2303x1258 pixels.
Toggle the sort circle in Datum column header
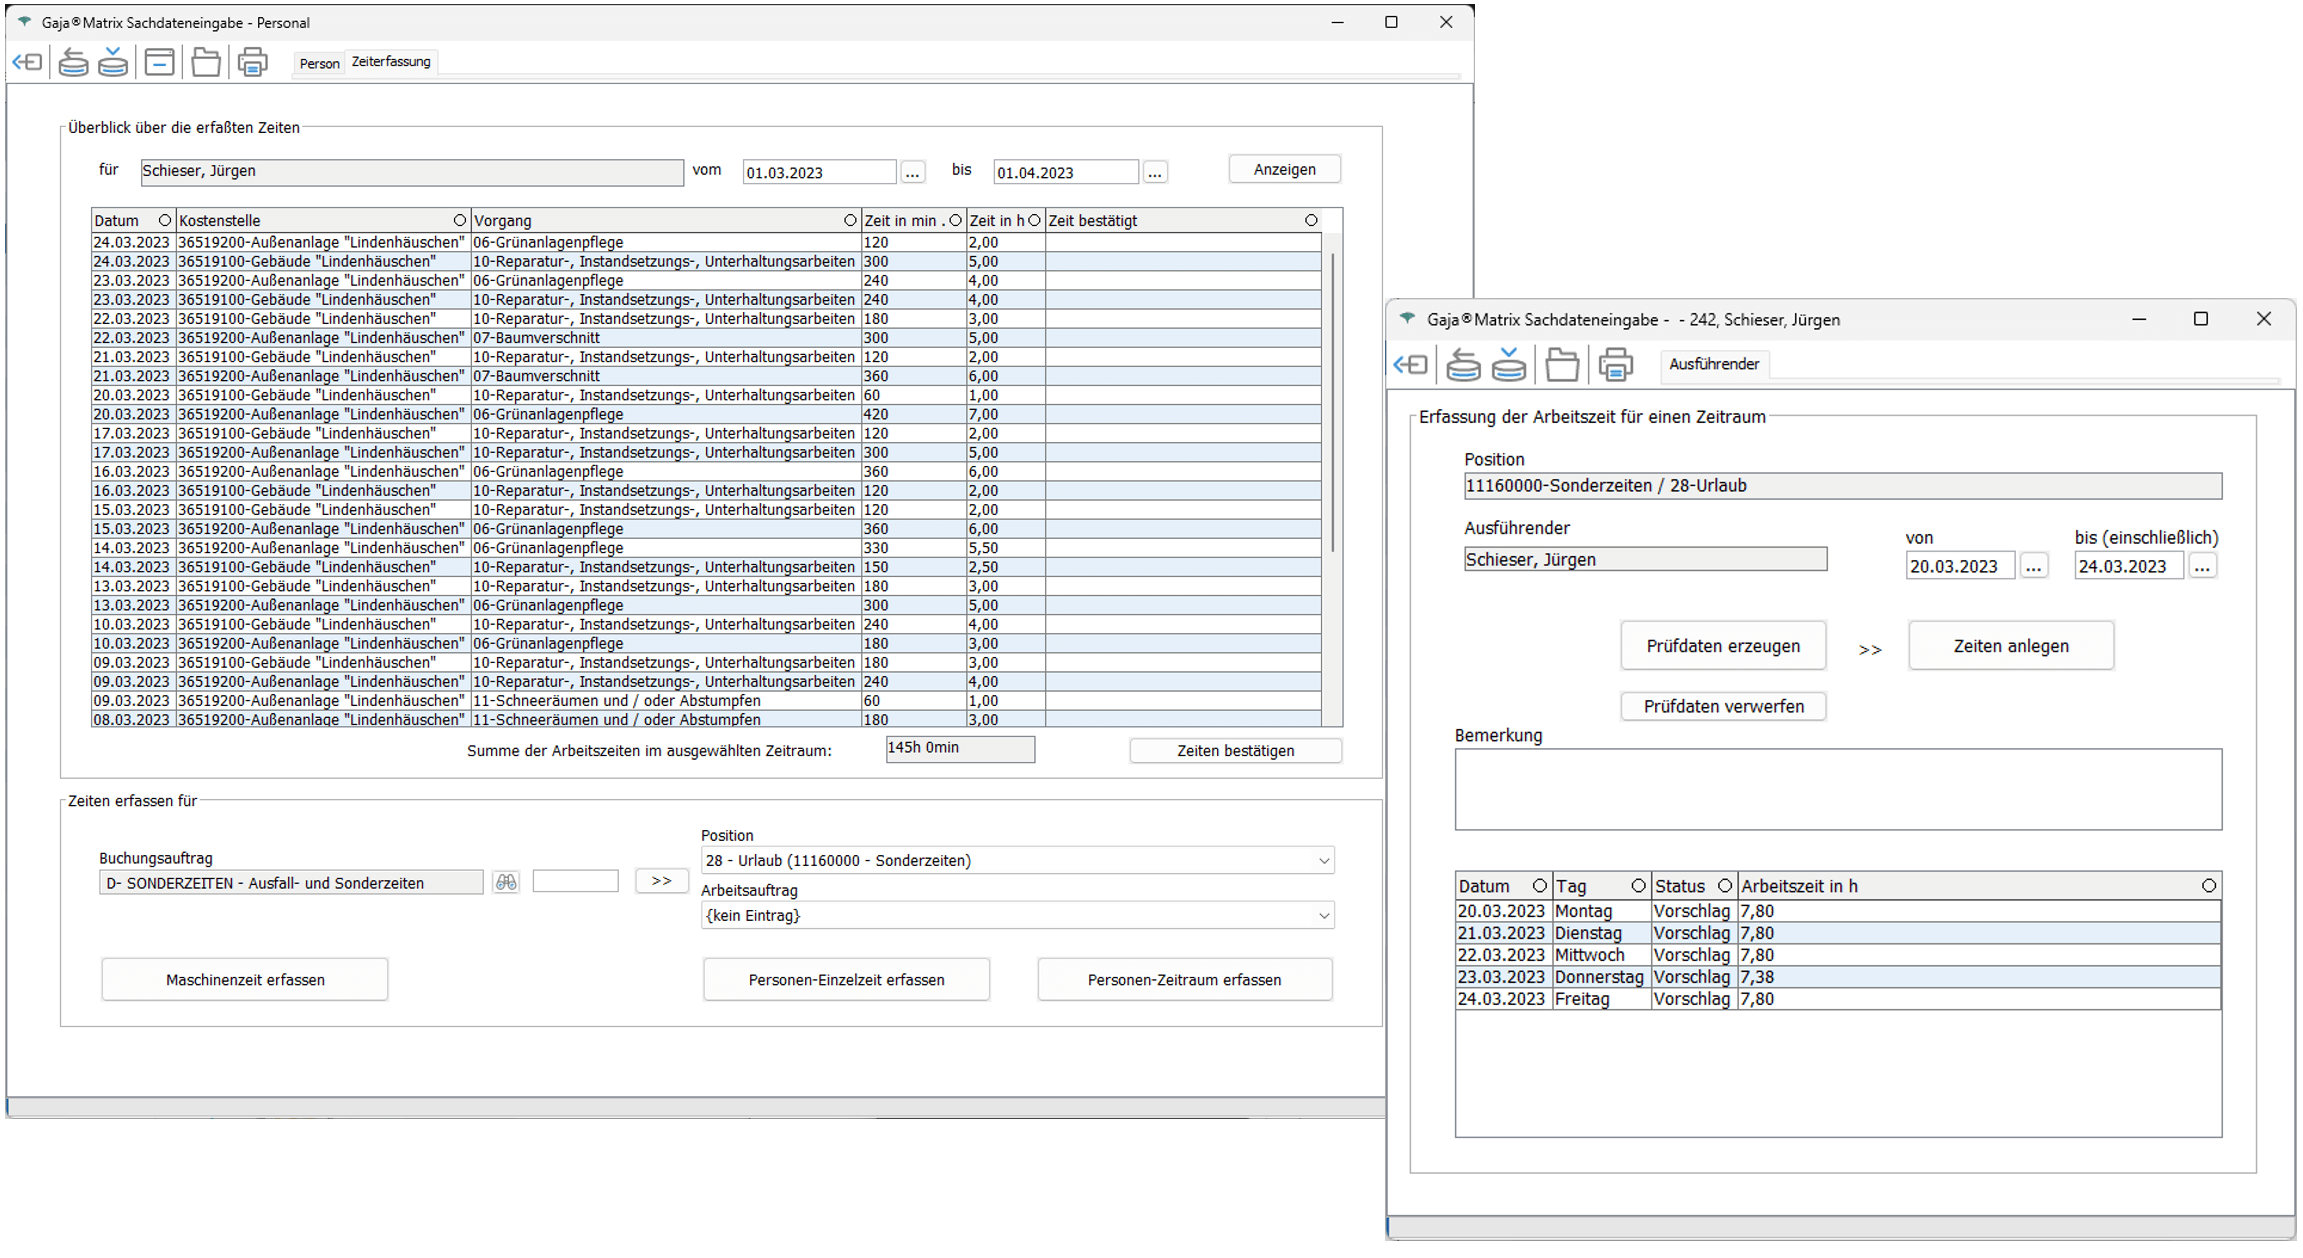tap(165, 220)
